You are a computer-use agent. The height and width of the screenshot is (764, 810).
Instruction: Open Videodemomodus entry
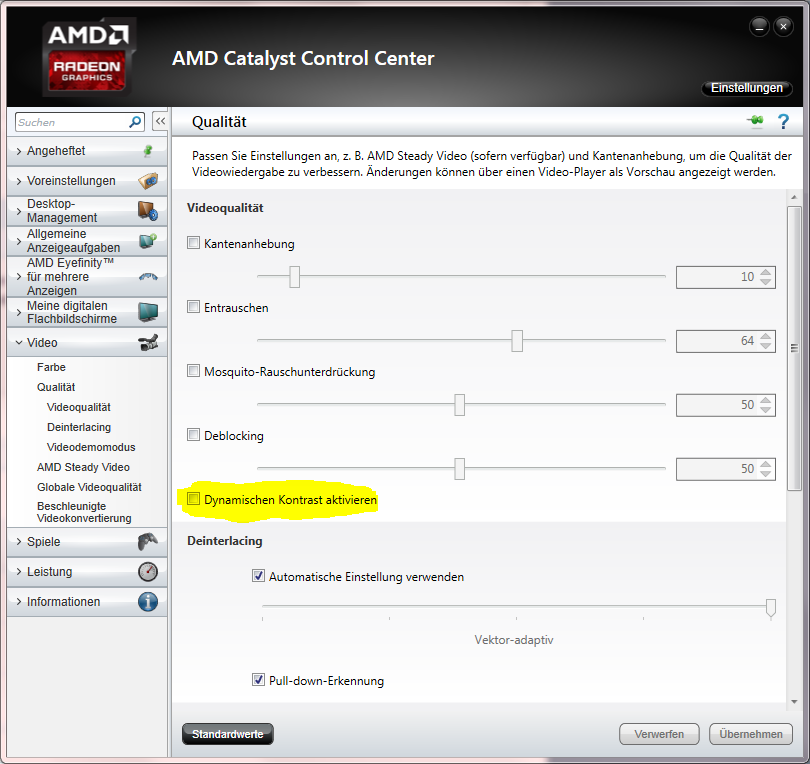click(91, 447)
